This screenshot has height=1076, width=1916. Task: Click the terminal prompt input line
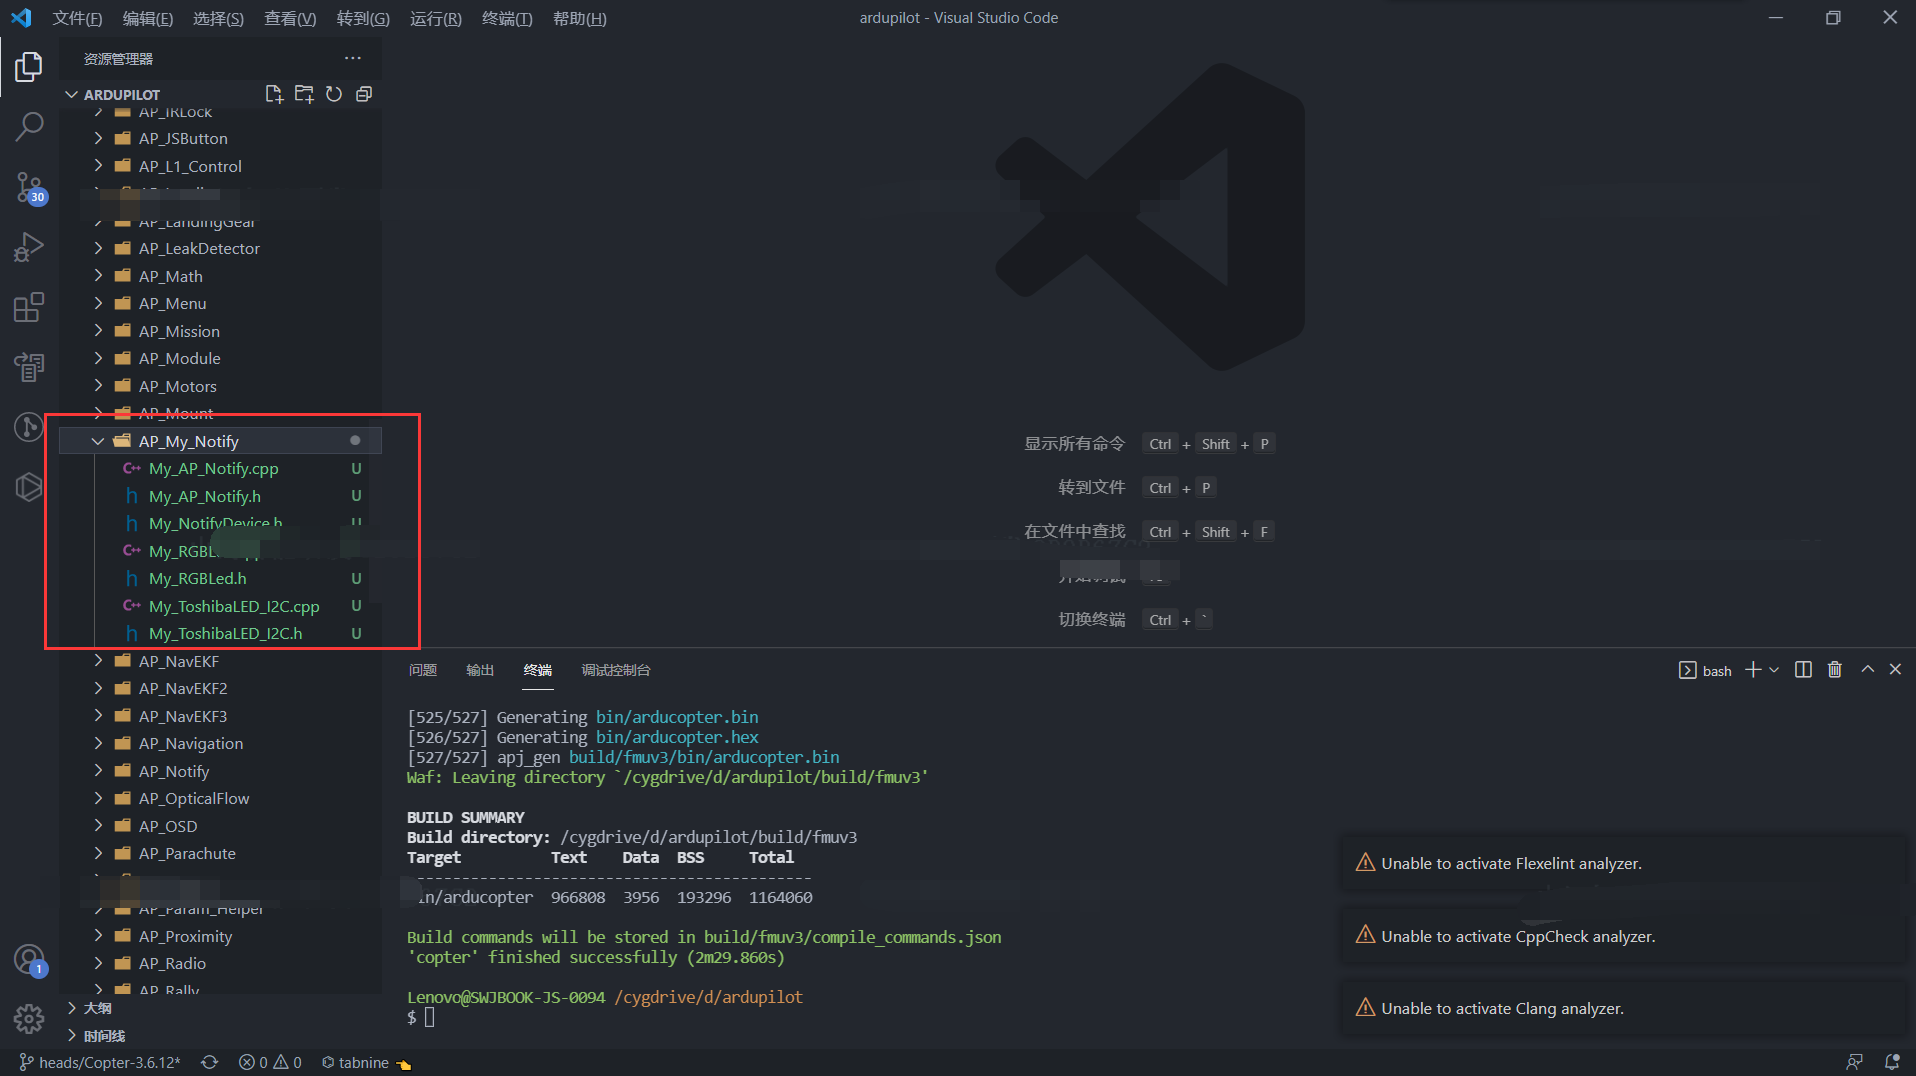pyautogui.click(x=420, y=1017)
